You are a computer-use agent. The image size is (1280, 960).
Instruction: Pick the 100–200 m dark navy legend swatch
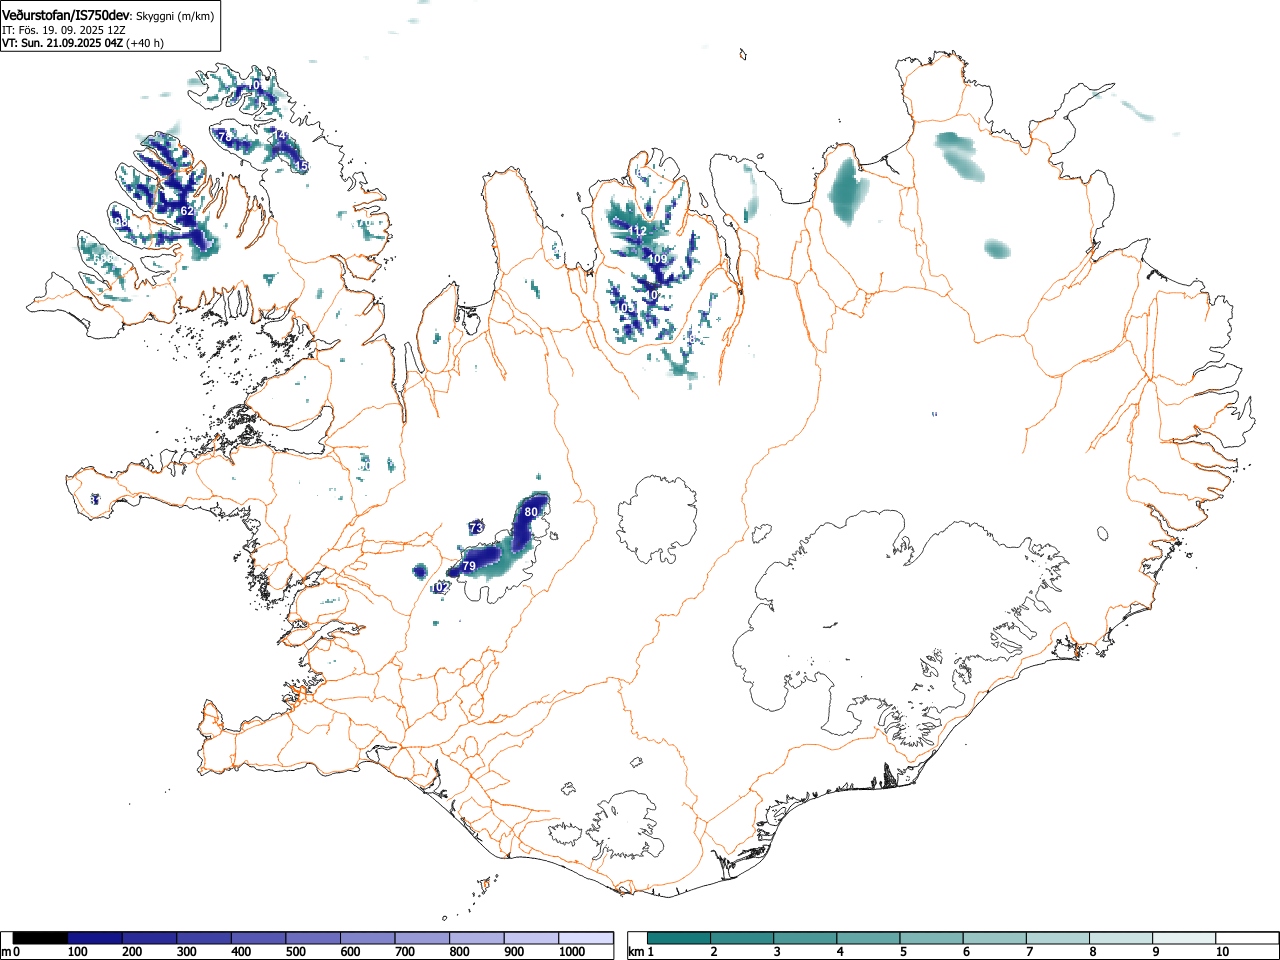tap(95, 938)
